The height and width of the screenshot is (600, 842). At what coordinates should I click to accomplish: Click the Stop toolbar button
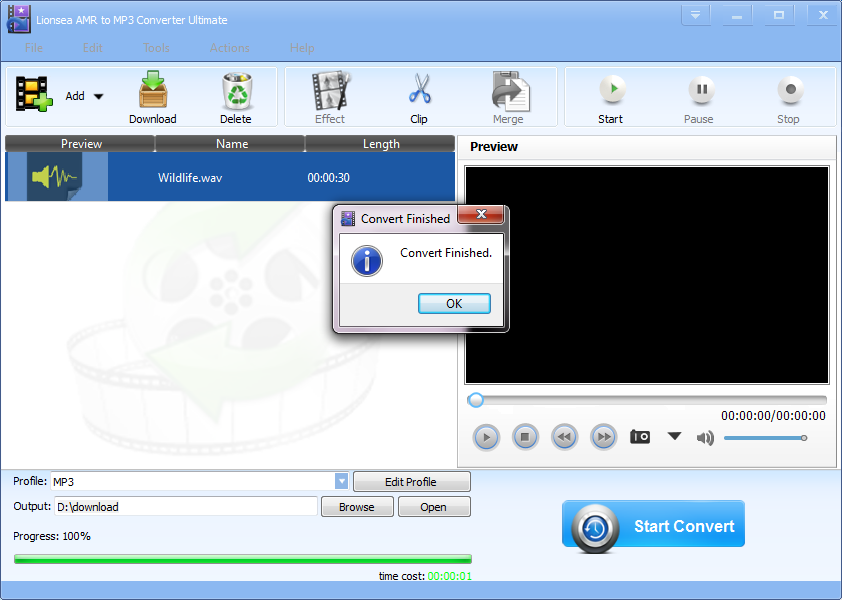pos(789,99)
